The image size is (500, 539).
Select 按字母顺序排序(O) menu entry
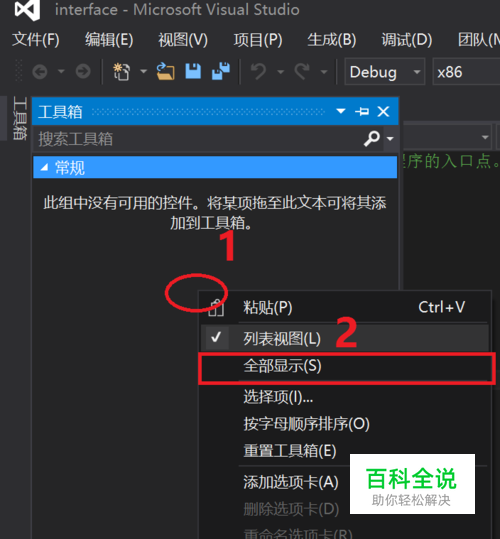point(345,424)
